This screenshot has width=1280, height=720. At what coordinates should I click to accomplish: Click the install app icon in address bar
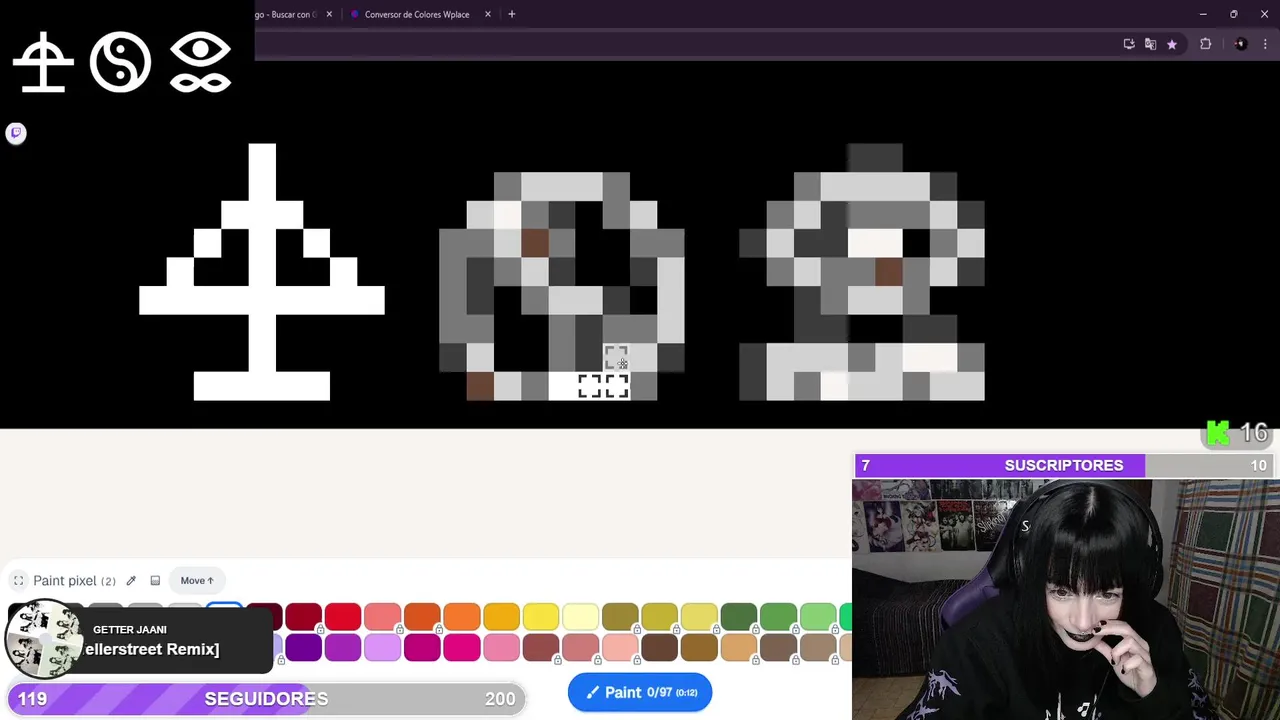tap(1129, 44)
